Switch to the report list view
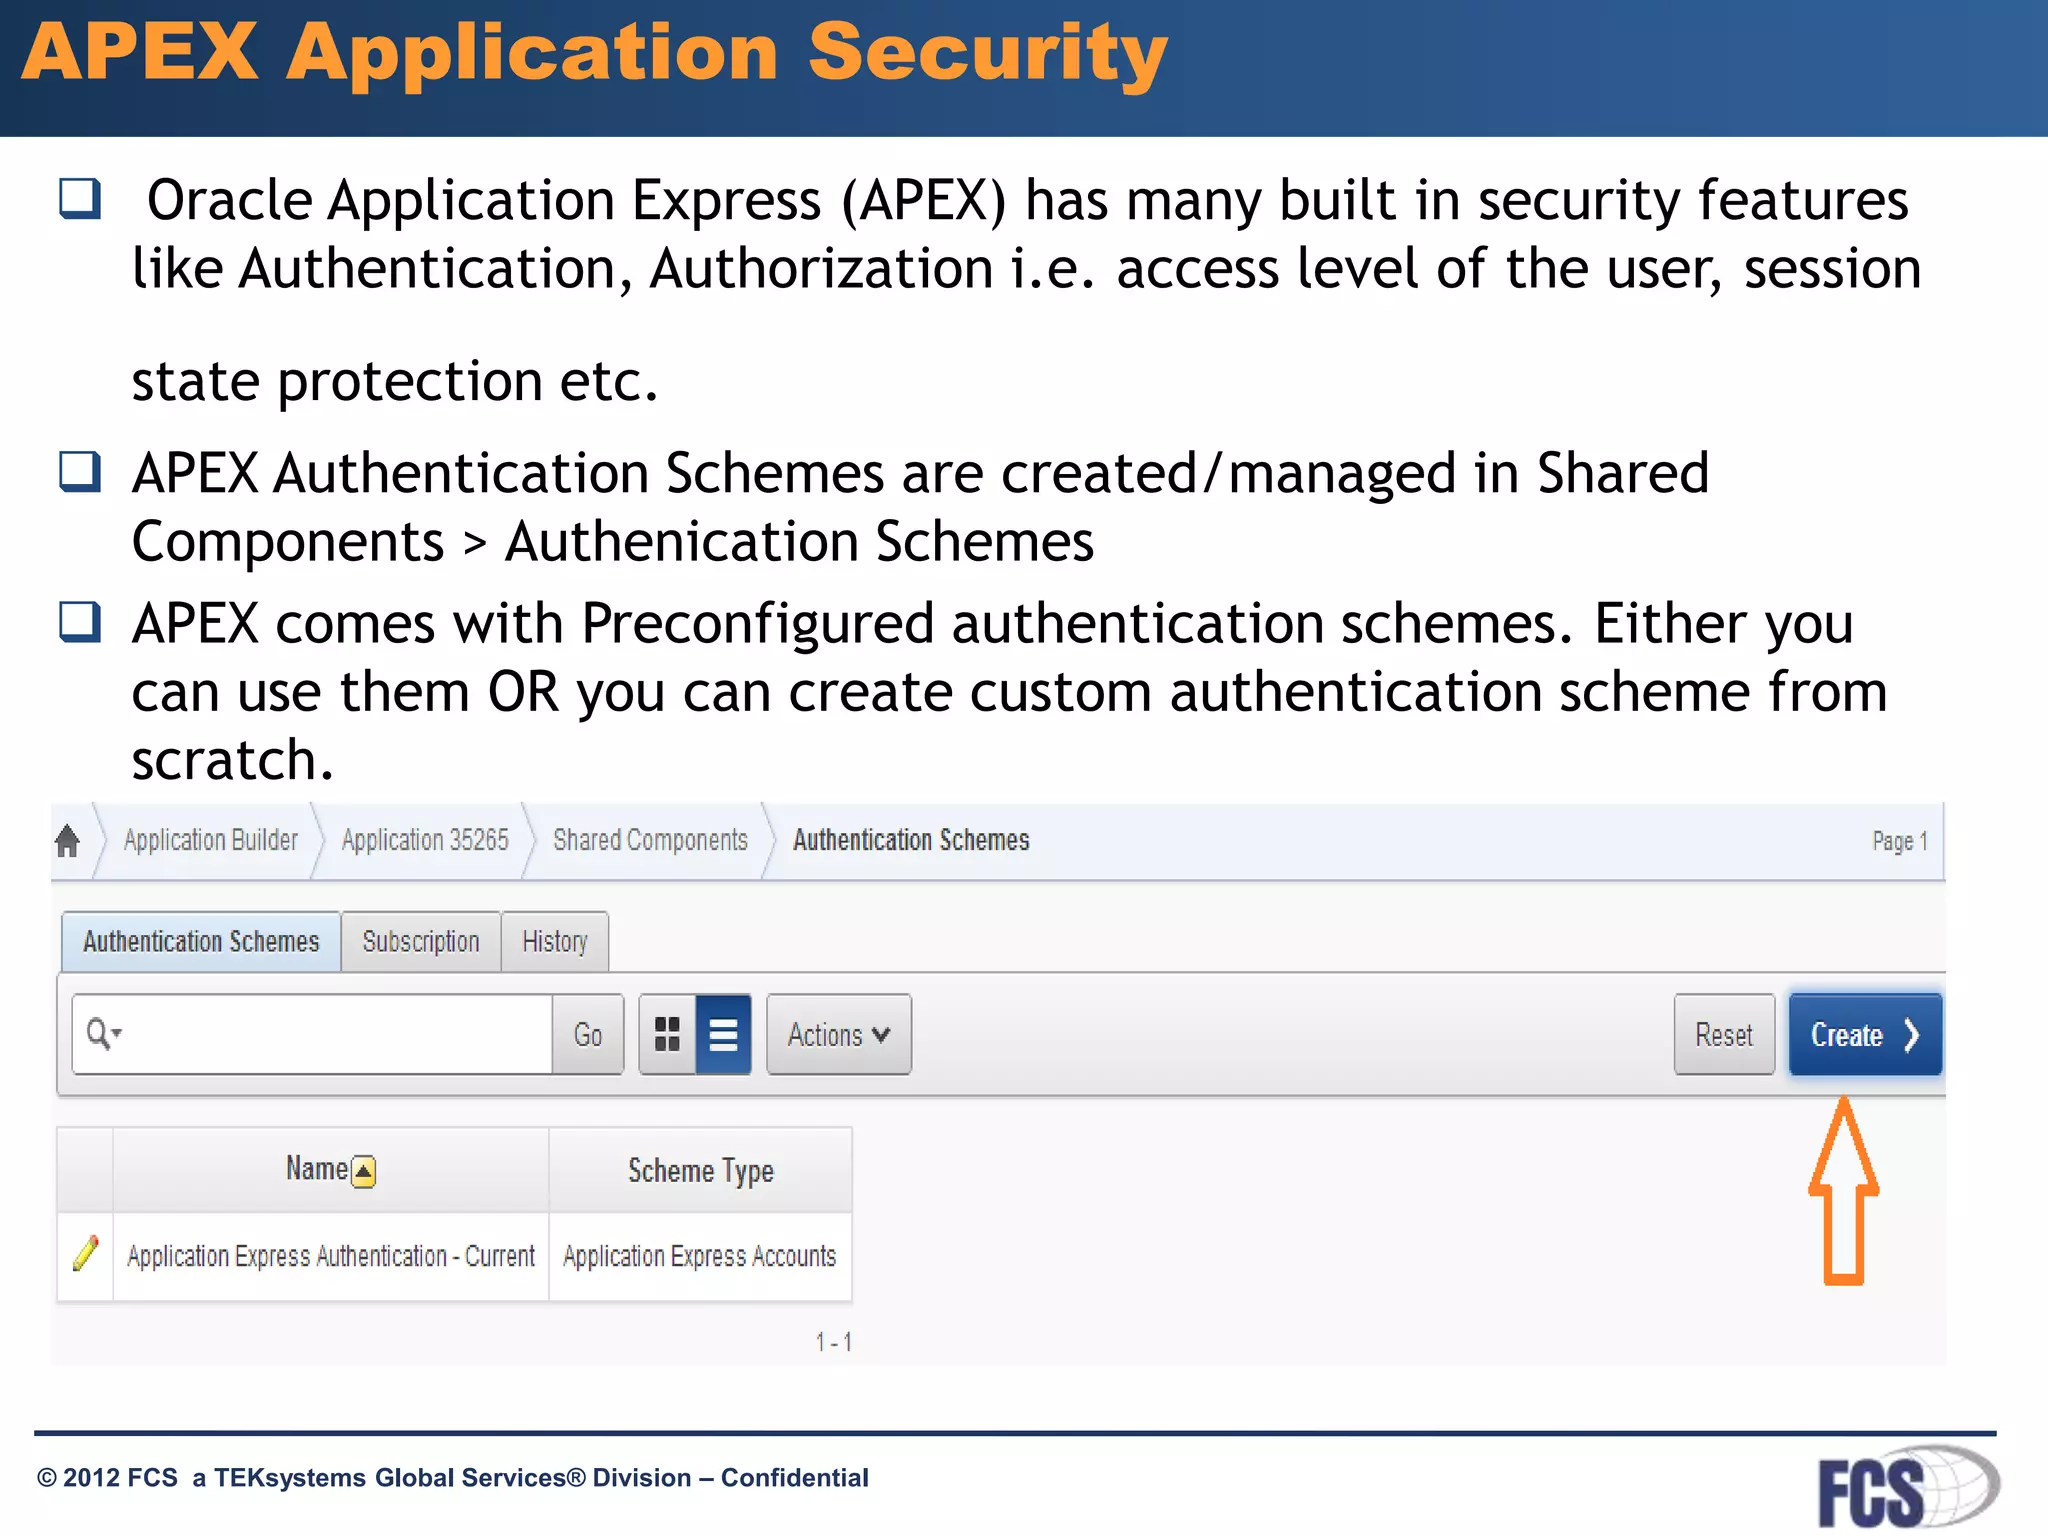This screenshot has width=2048, height=1536. pyautogui.click(x=723, y=1034)
